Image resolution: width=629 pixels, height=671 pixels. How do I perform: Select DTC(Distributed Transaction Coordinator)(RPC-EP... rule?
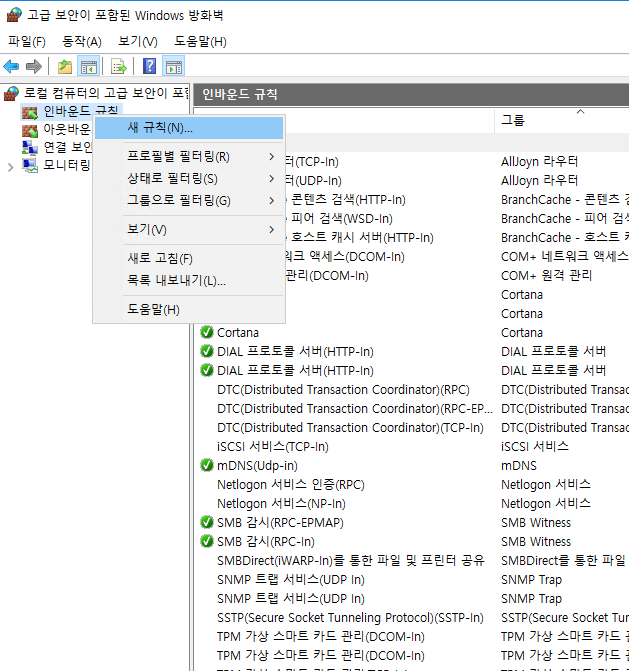(355, 408)
